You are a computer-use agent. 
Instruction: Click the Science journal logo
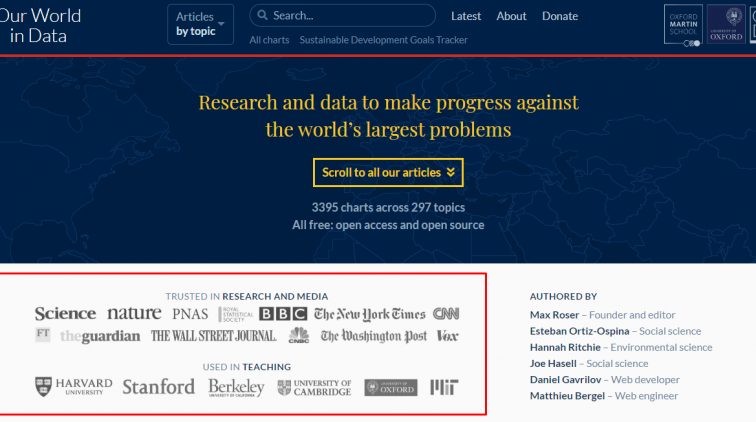66,313
